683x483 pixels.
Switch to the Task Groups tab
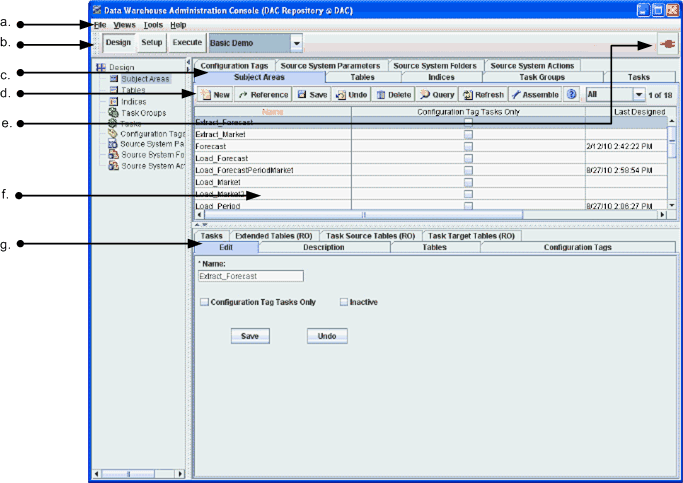(542, 77)
